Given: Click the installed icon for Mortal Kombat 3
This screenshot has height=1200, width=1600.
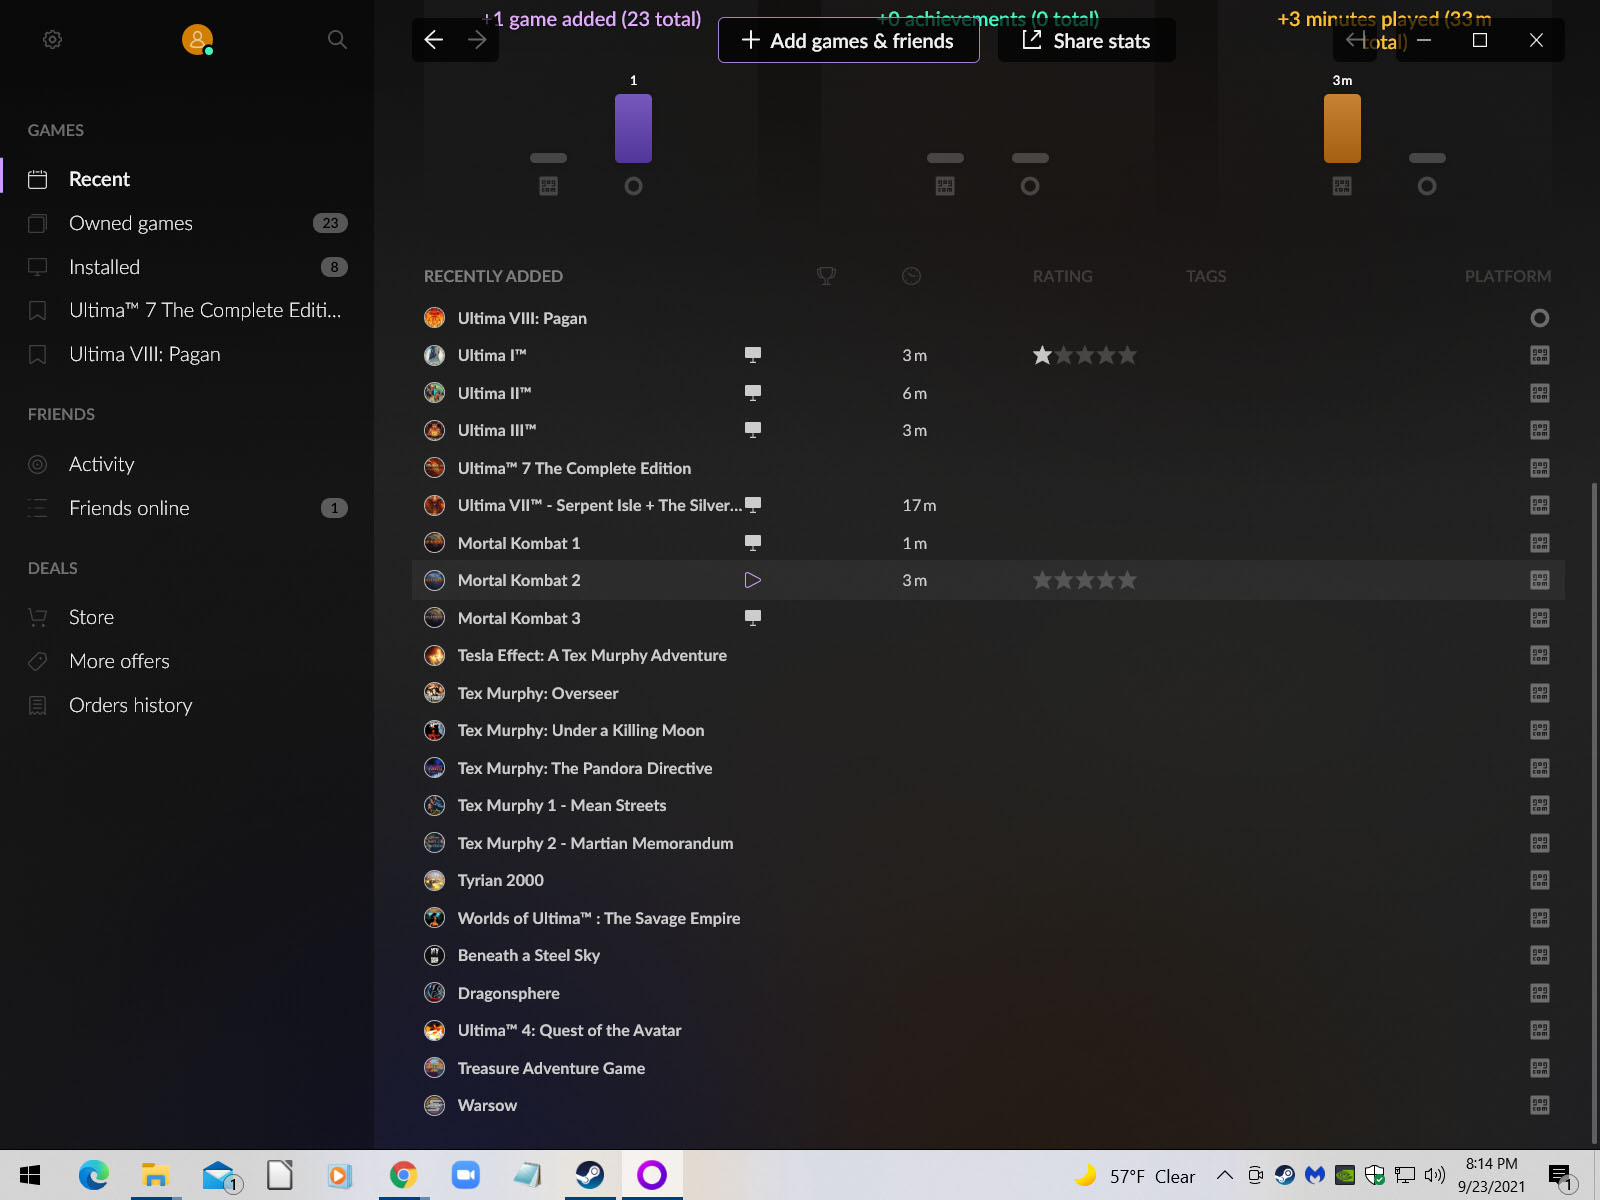Looking at the screenshot, I should coord(753,618).
